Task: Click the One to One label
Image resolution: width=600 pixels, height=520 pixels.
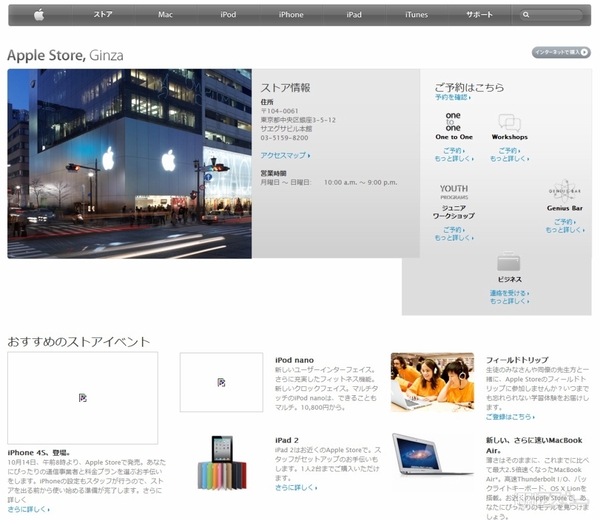Action: [454, 137]
